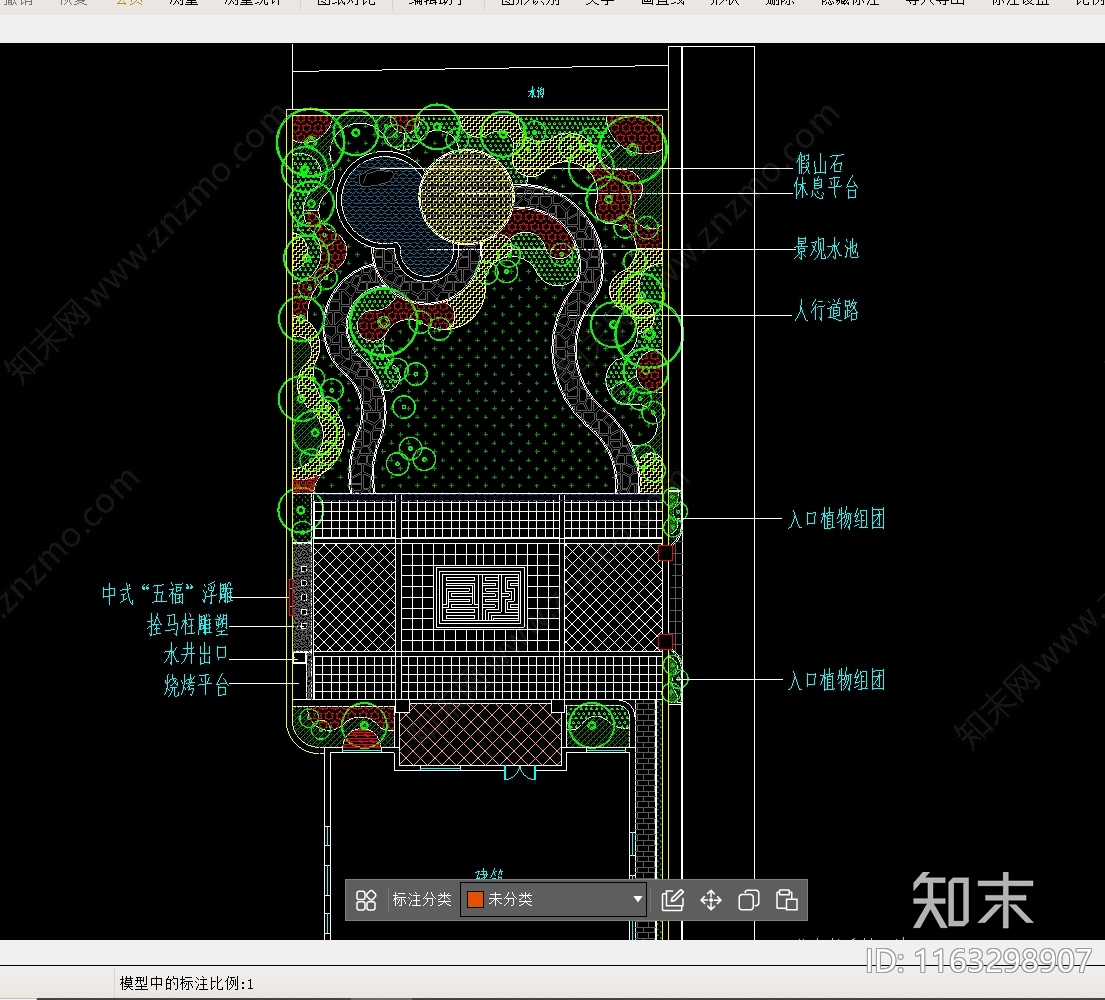Screen dimensions: 1105x1000
Task: Click the paste clipboard icon
Action: (786, 900)
